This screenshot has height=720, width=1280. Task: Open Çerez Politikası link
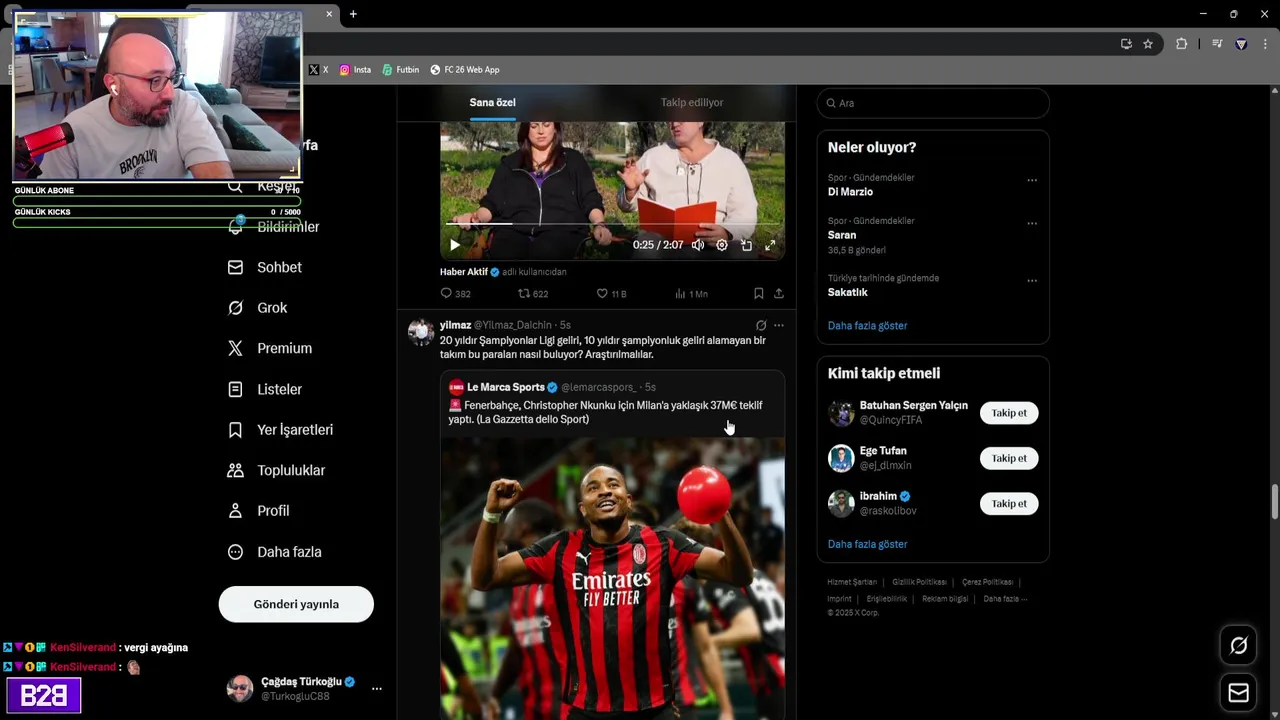[987, 582]
